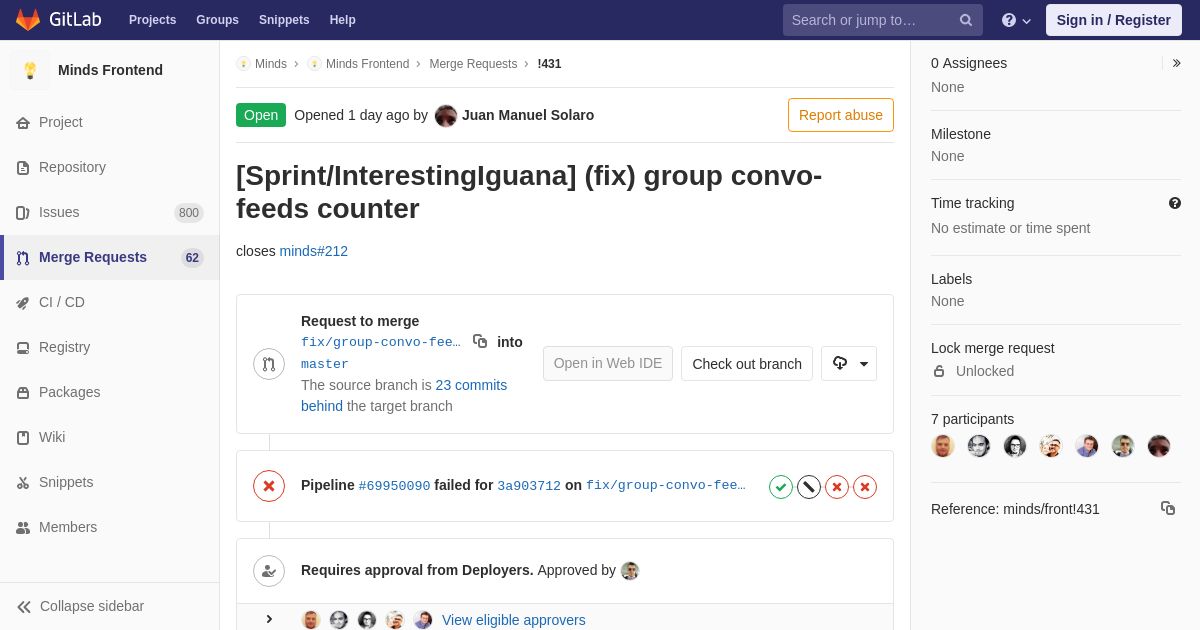
Task: Copy the source branch name icon
Action: [x=480, y=341]
